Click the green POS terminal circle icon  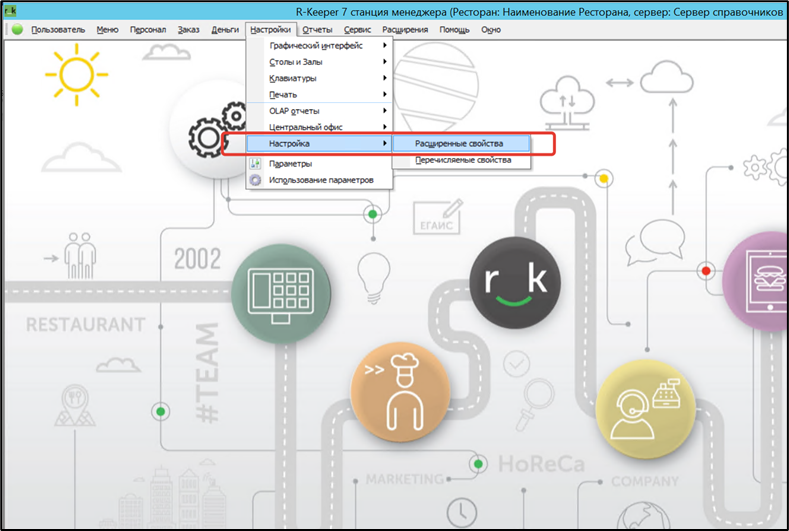[x=280, y=291]
